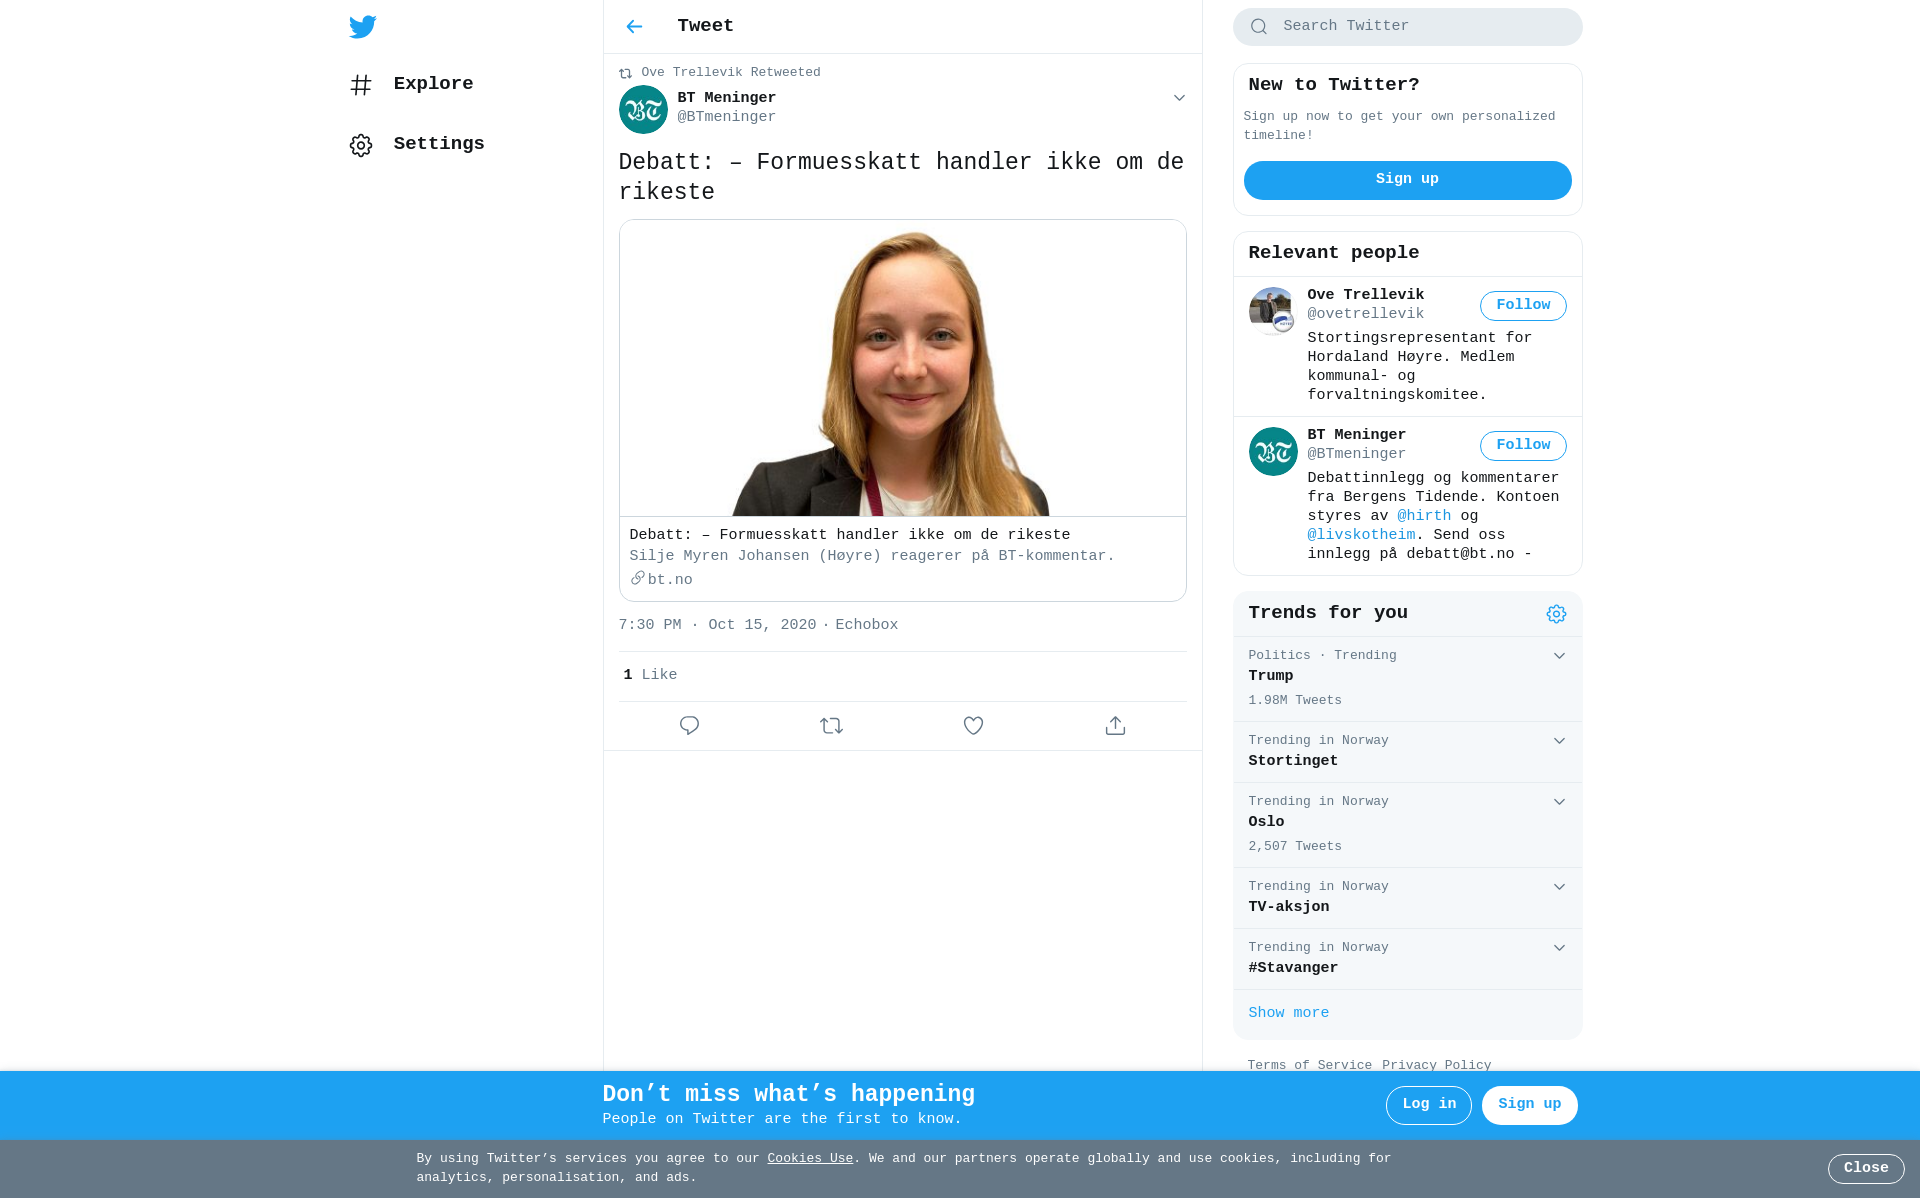Open Explore in the sidebar
This screenshot has height=1198, width=1920.
[x=432, y=84]
